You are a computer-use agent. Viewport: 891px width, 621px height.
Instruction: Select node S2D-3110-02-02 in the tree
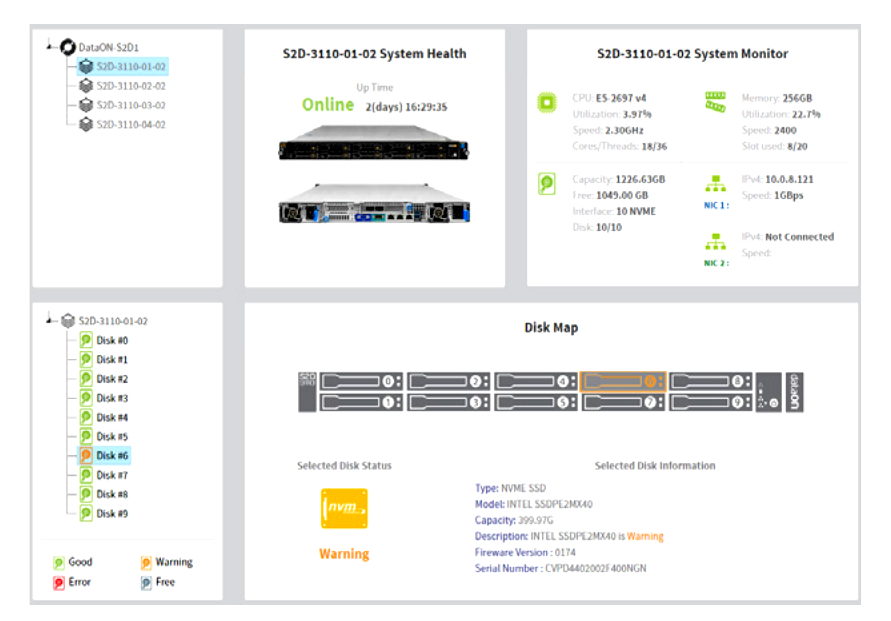130,86
